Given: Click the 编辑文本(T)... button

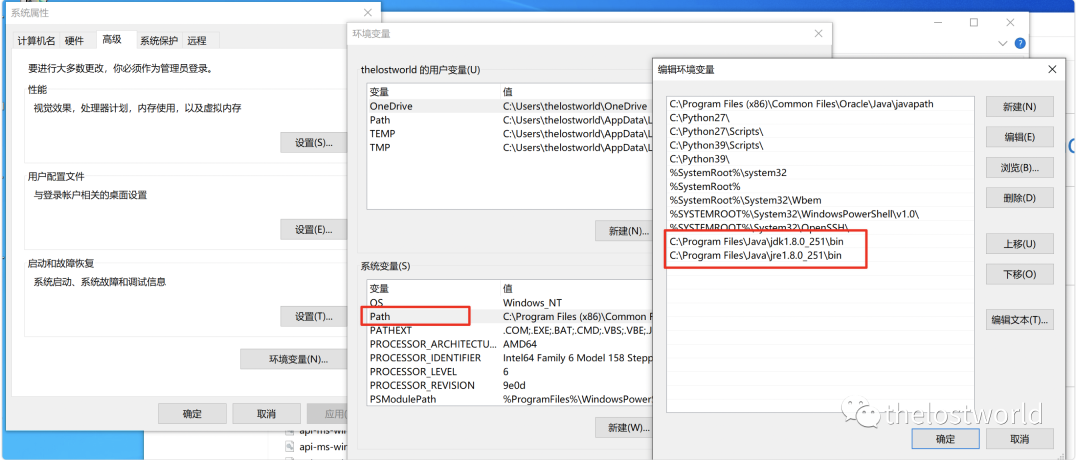Looking at the screenshot, I should point(1019,320).
